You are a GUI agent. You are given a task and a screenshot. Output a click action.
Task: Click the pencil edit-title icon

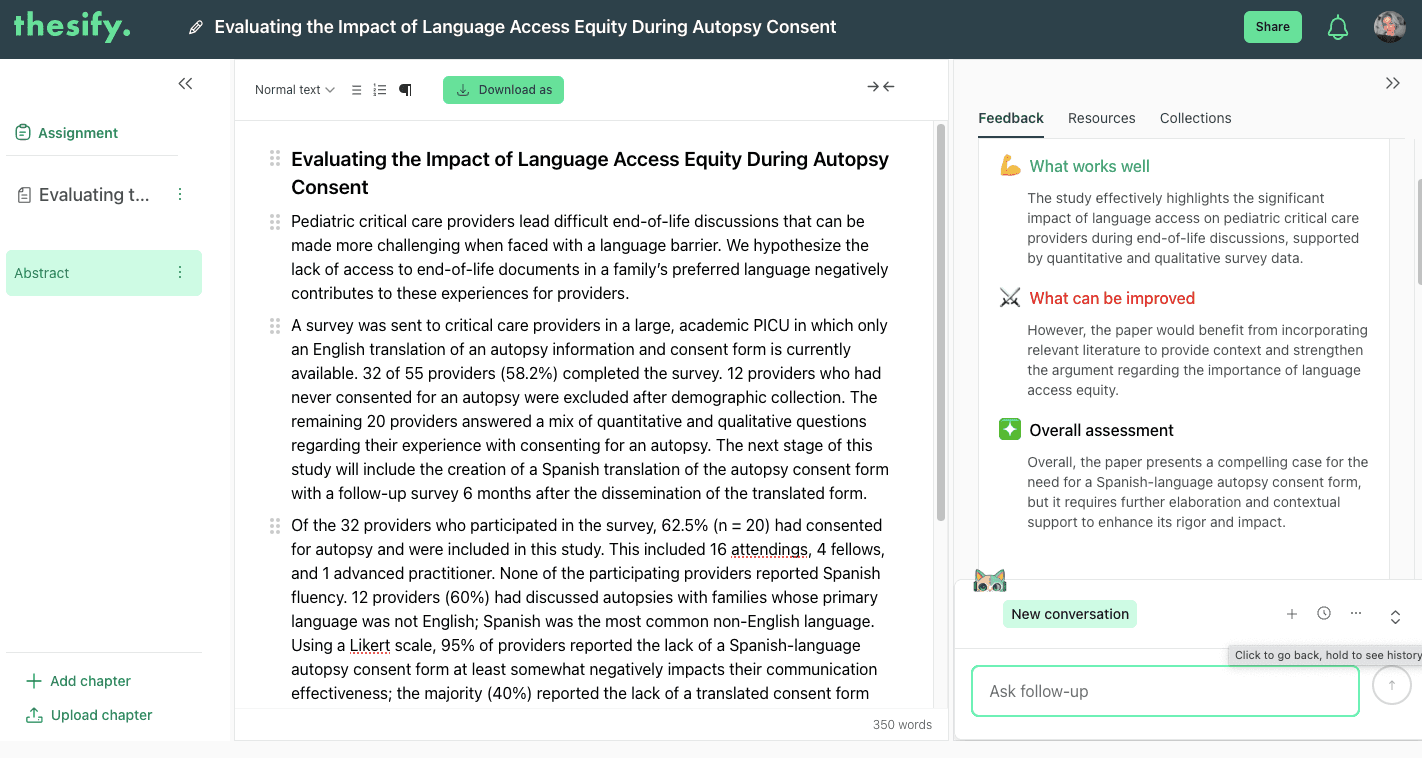(196, 28)
